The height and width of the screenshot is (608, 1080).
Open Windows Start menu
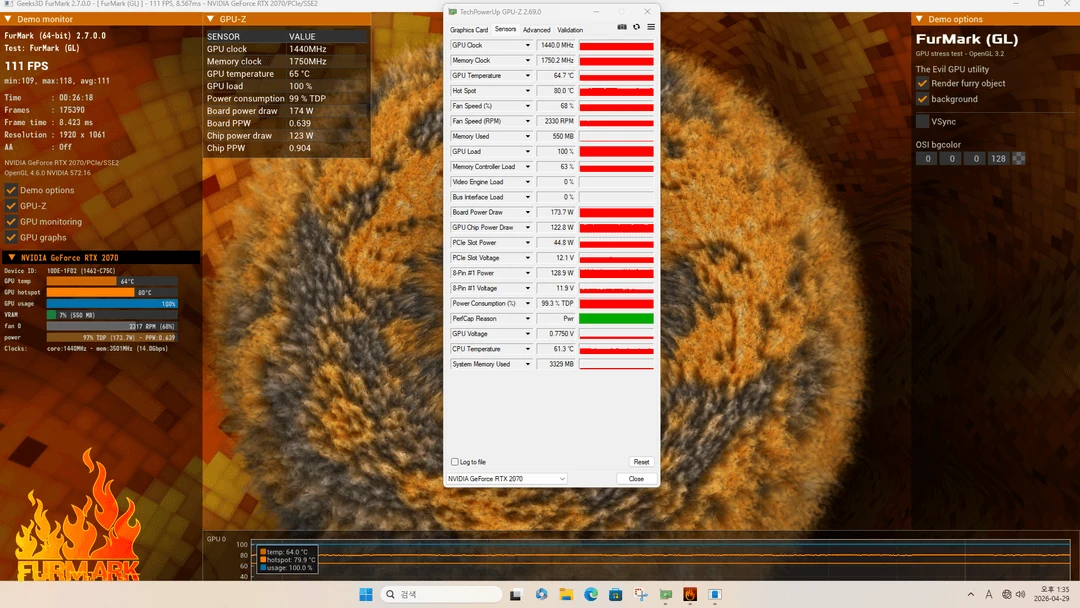(366, 594)
